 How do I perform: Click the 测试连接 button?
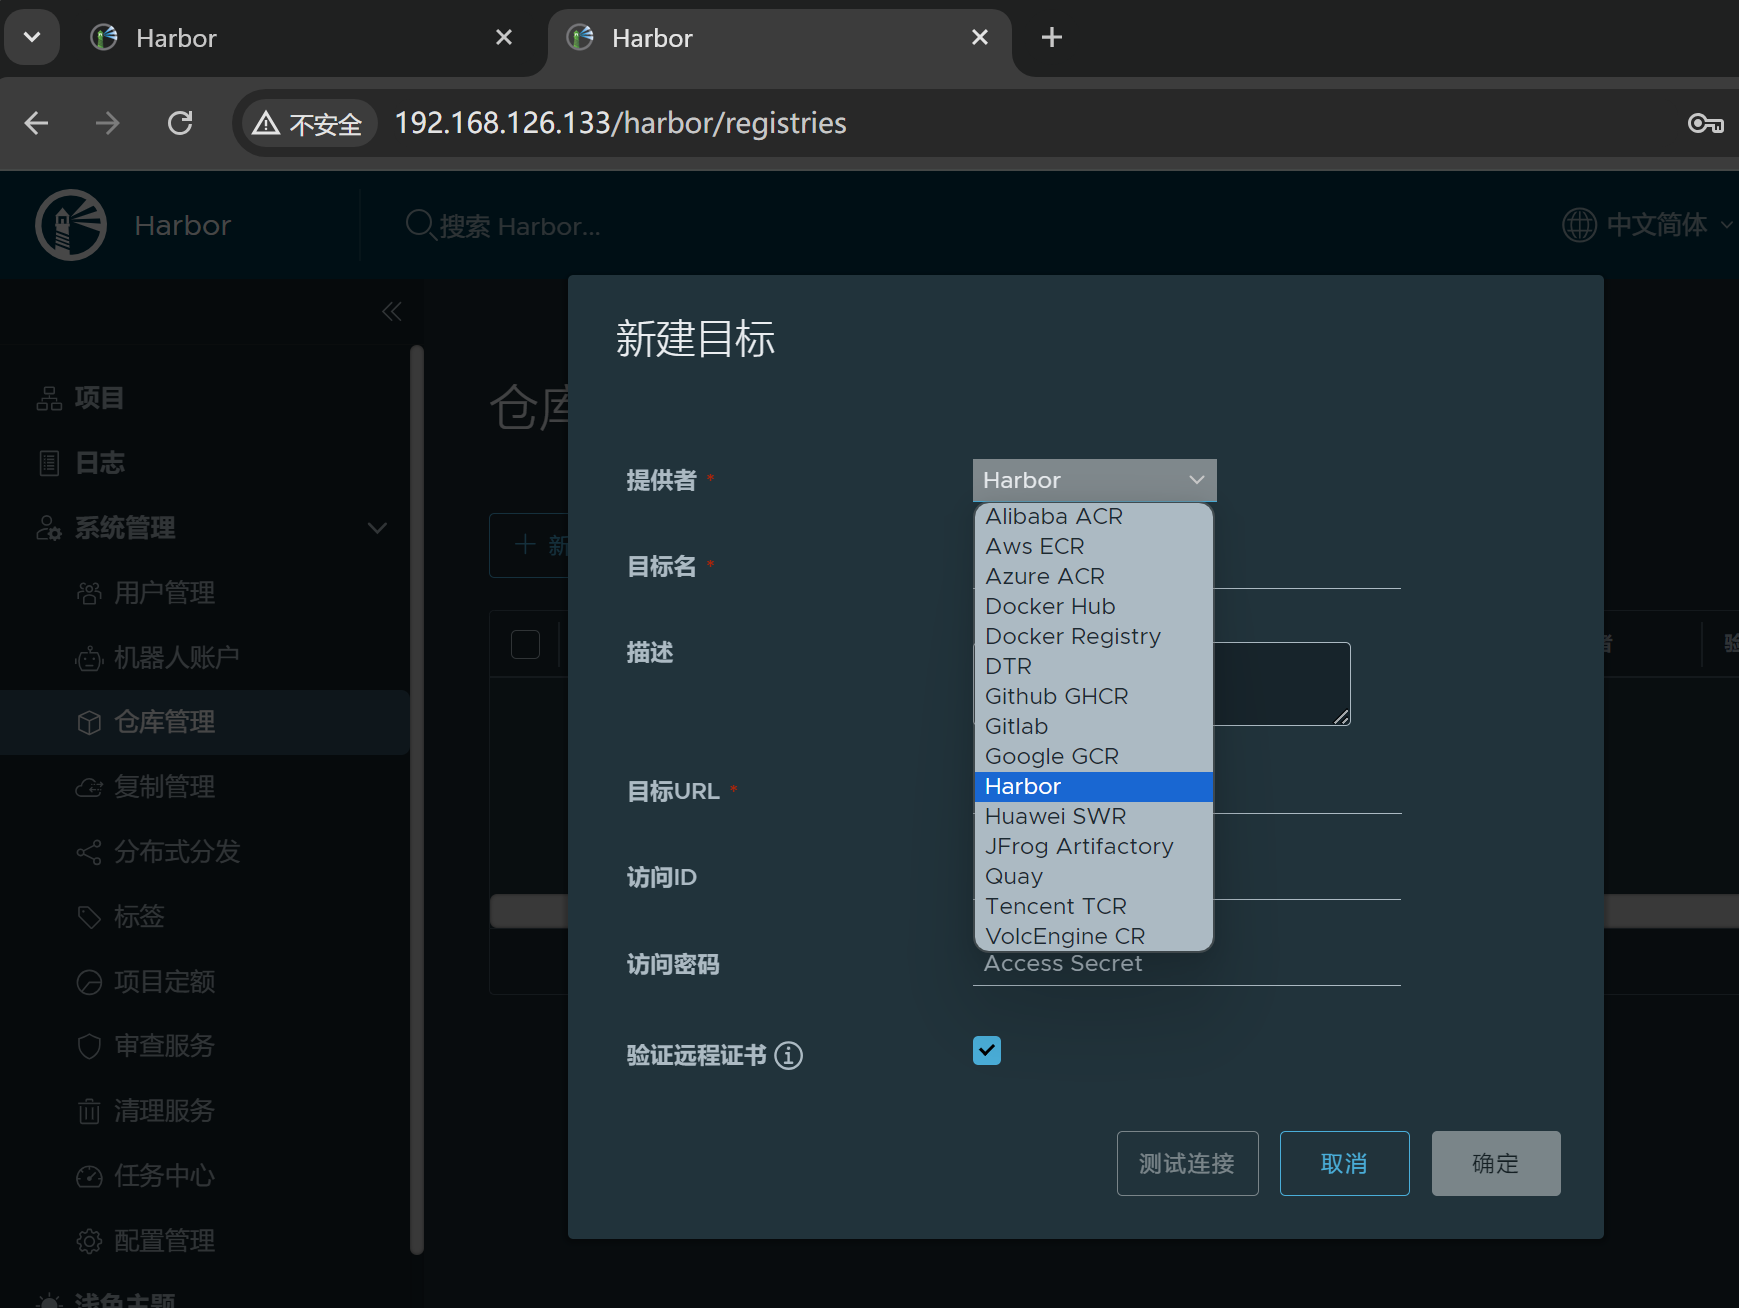point(1187,1163)
